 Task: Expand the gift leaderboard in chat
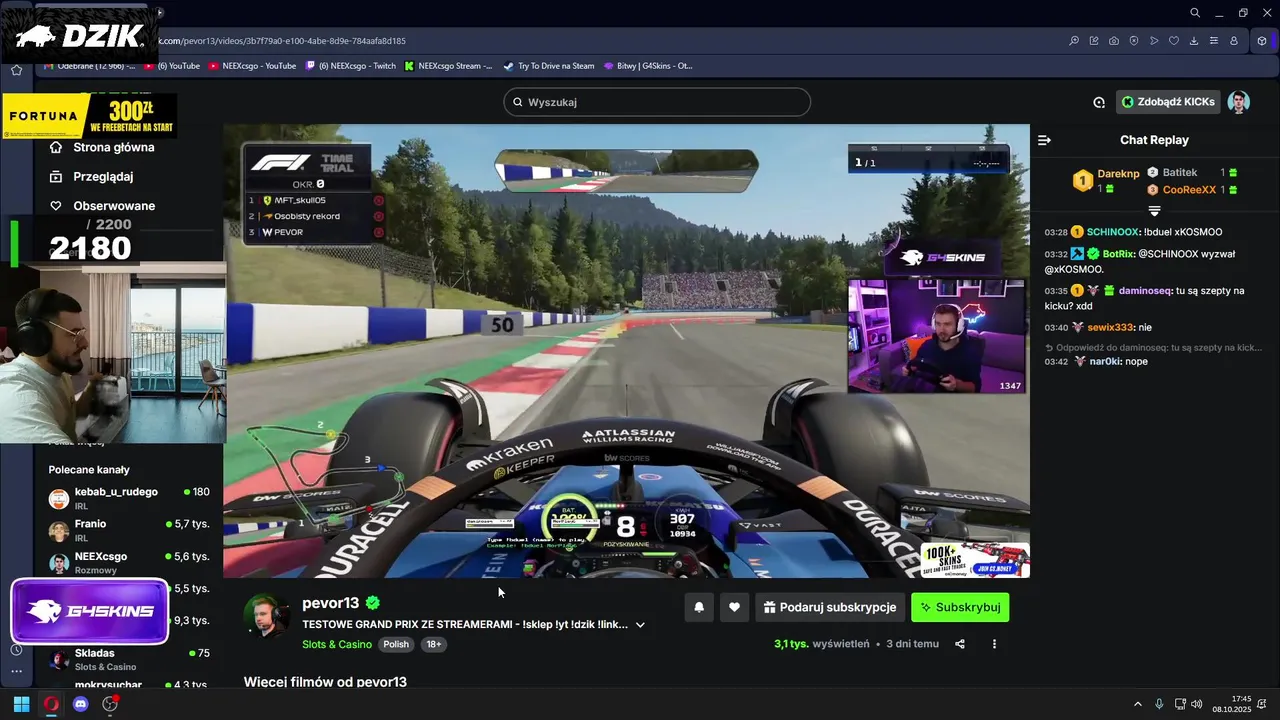[x=1154, y=211]
